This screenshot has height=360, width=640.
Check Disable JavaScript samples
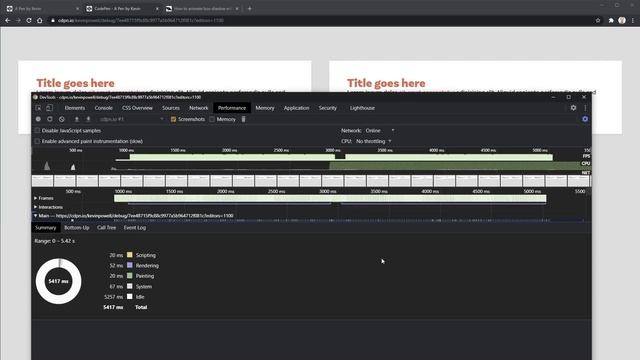pyautogui.click(x=38, y=131)
